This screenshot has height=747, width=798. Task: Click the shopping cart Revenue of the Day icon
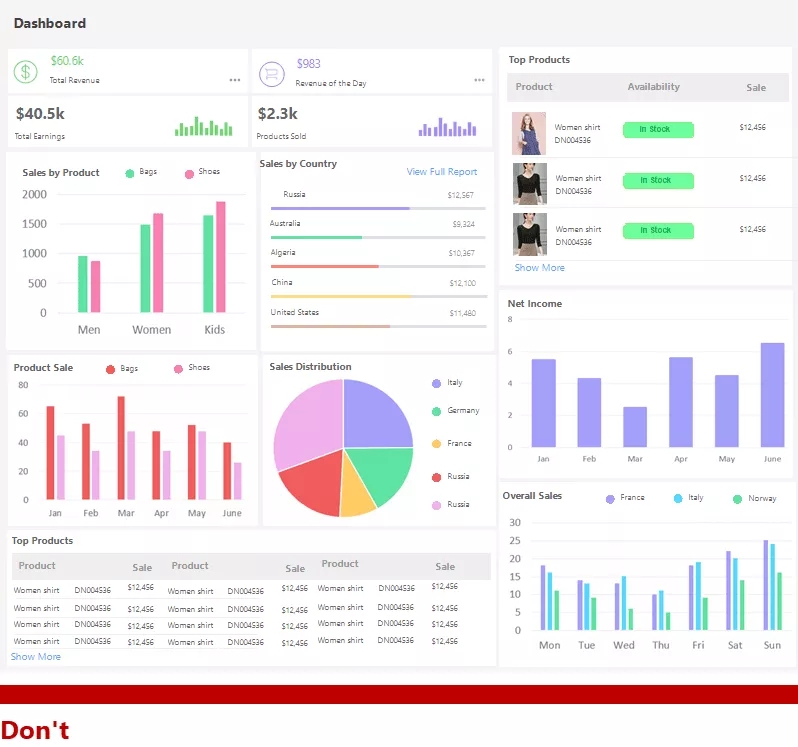272,74
